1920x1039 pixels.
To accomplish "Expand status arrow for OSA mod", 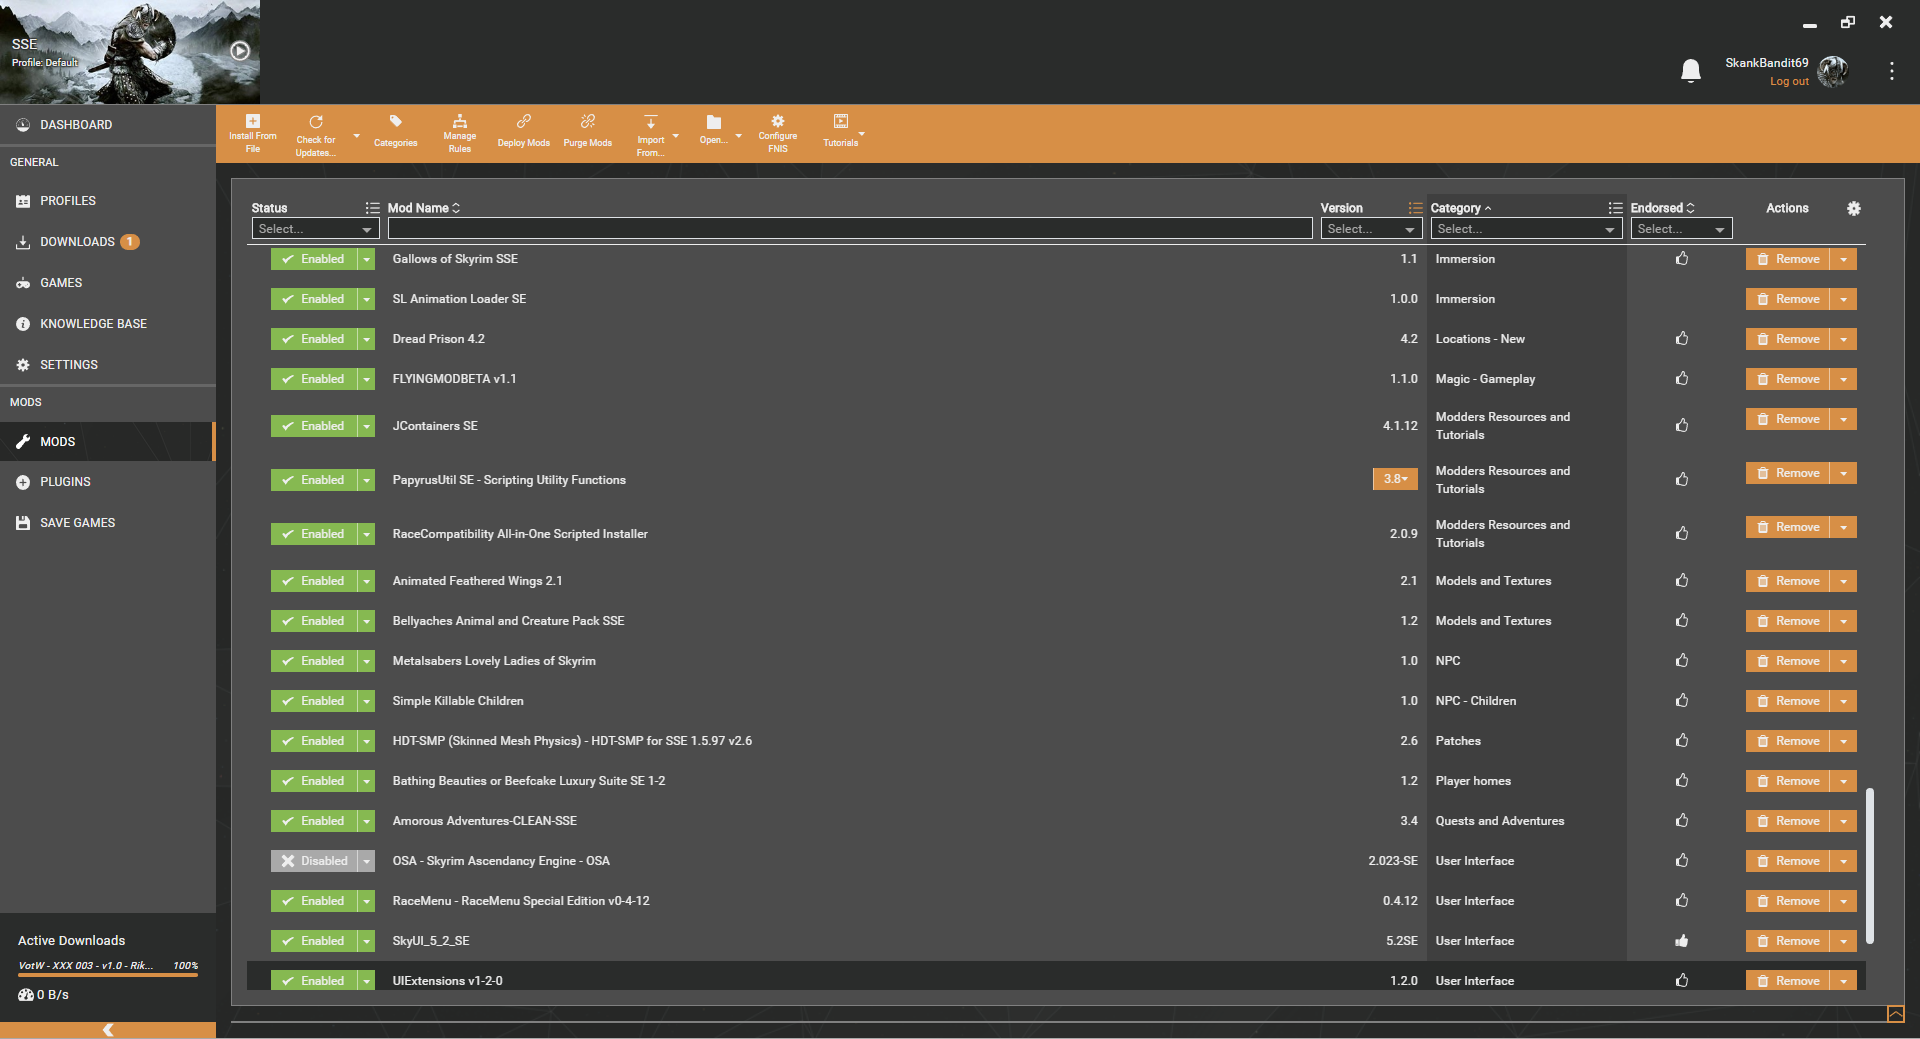I will tap(367, 861).
